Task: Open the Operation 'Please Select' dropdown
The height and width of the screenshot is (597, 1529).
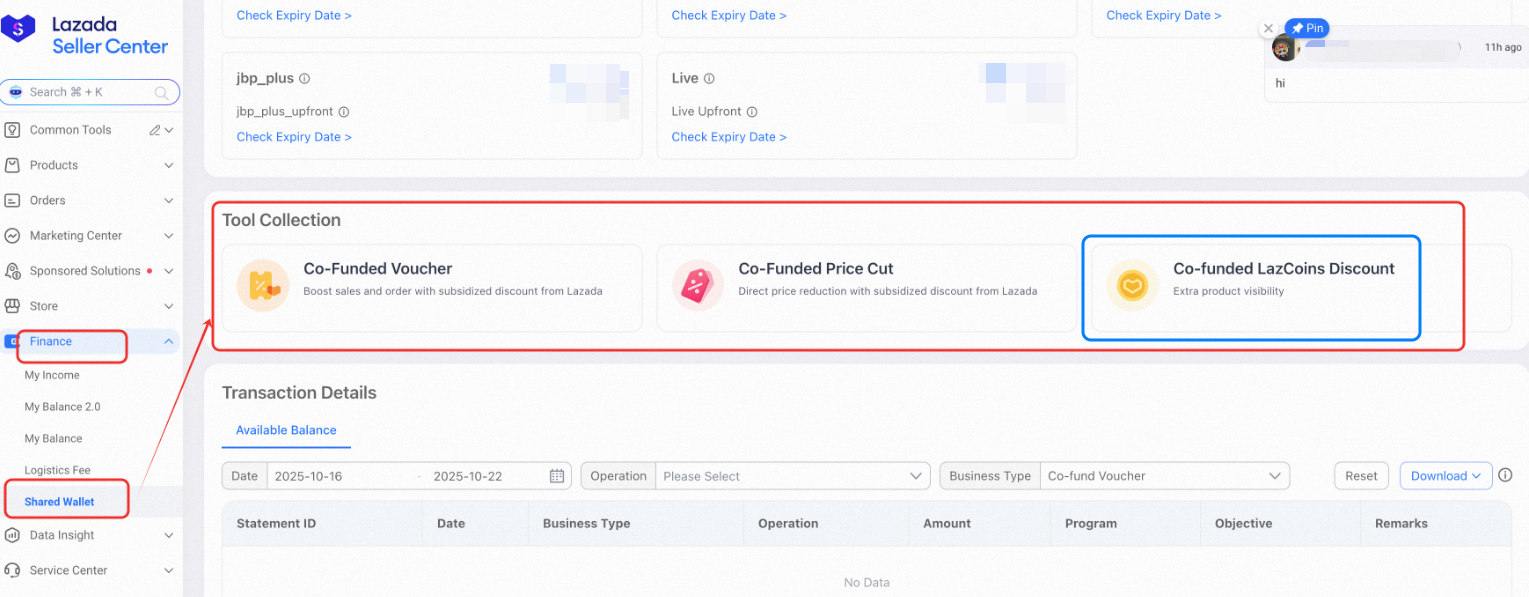Action: click(x=792, y=476)
